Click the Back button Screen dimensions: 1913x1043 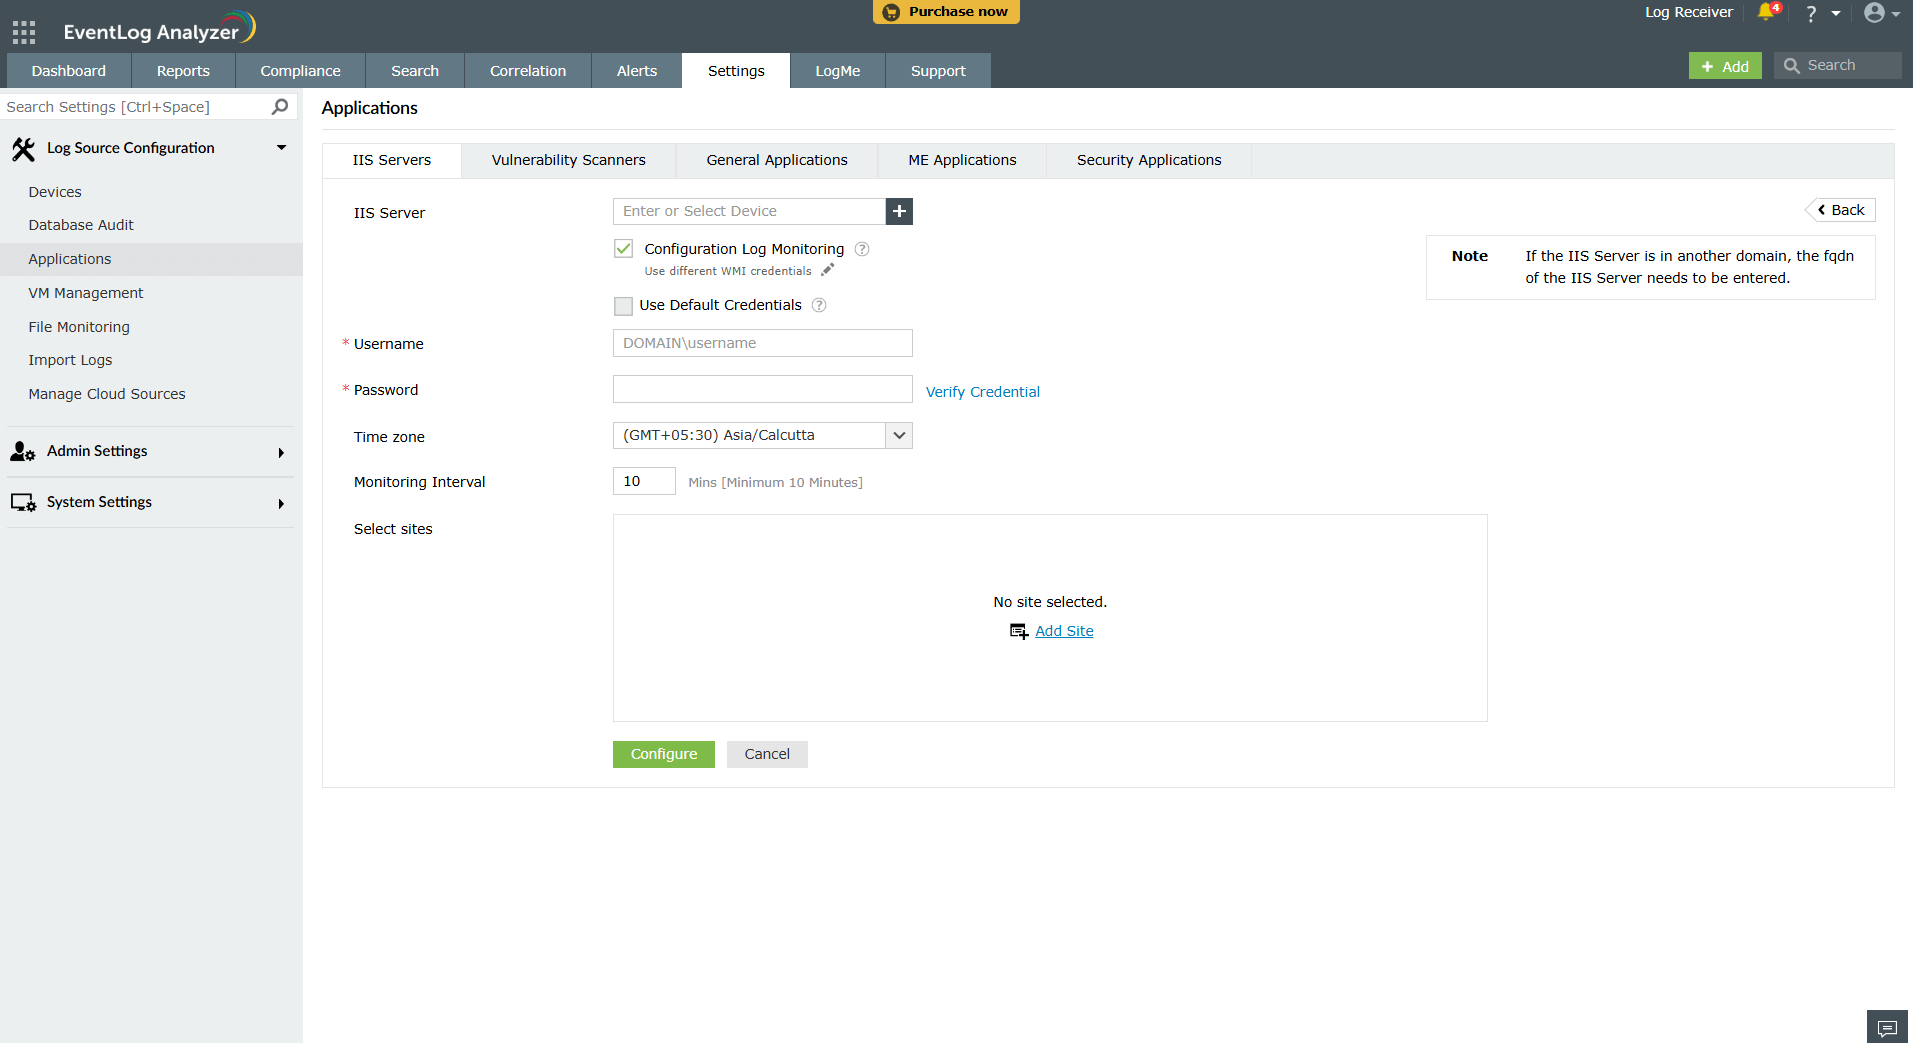tap(1841, 210)
